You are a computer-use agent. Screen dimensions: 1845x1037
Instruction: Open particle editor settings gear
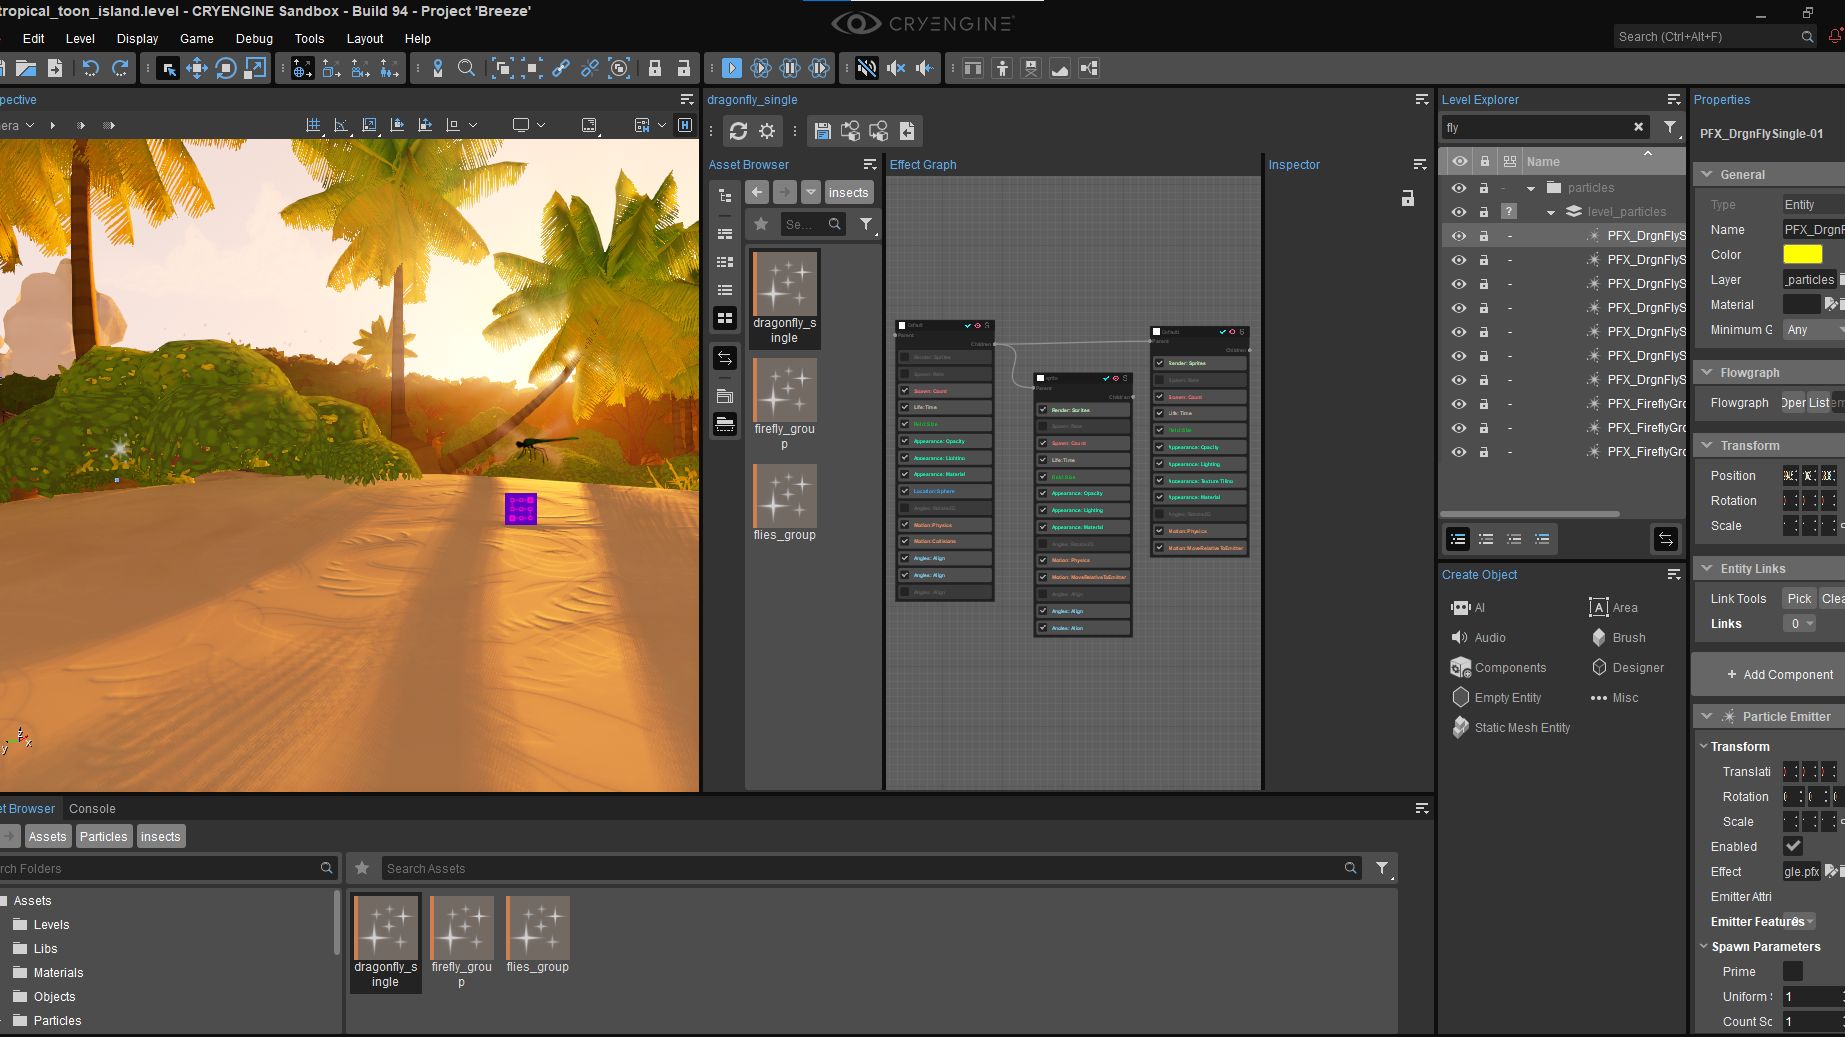(766, 131)
